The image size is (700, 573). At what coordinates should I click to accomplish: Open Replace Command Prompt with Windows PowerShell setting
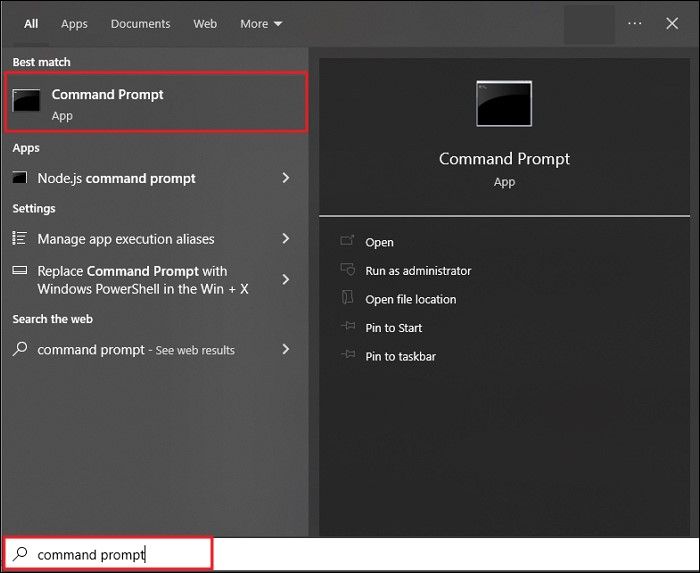click(154, 280)
